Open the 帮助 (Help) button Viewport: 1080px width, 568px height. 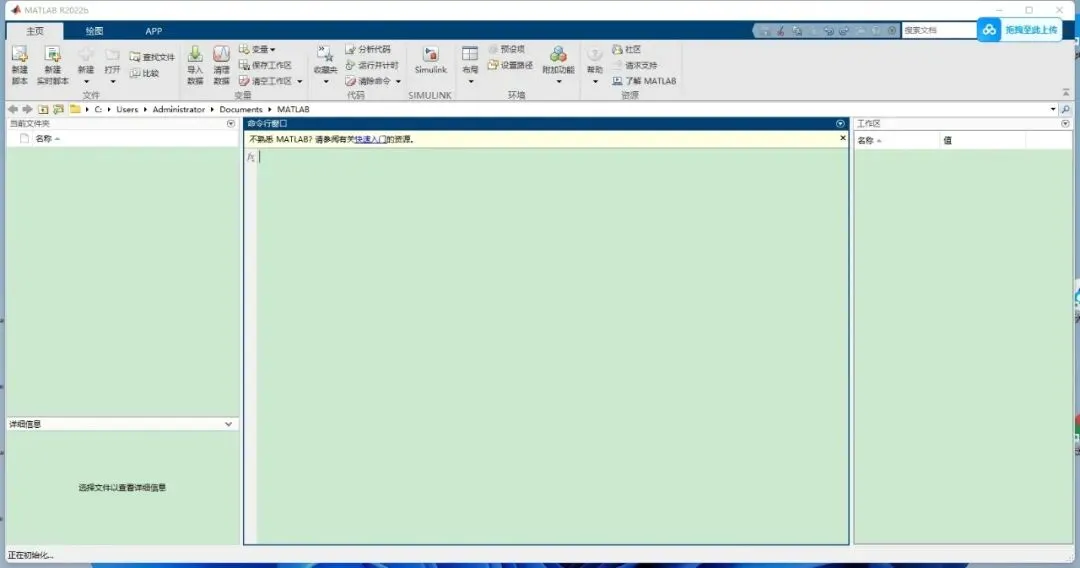[x=594, y=65]
